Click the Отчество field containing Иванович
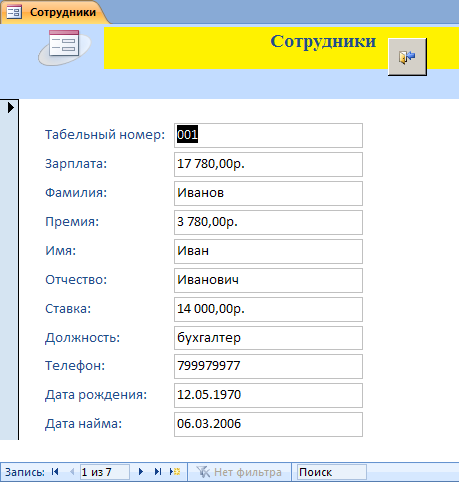Image resolution: width=459 pixels, height=482 pixels. 268,280
